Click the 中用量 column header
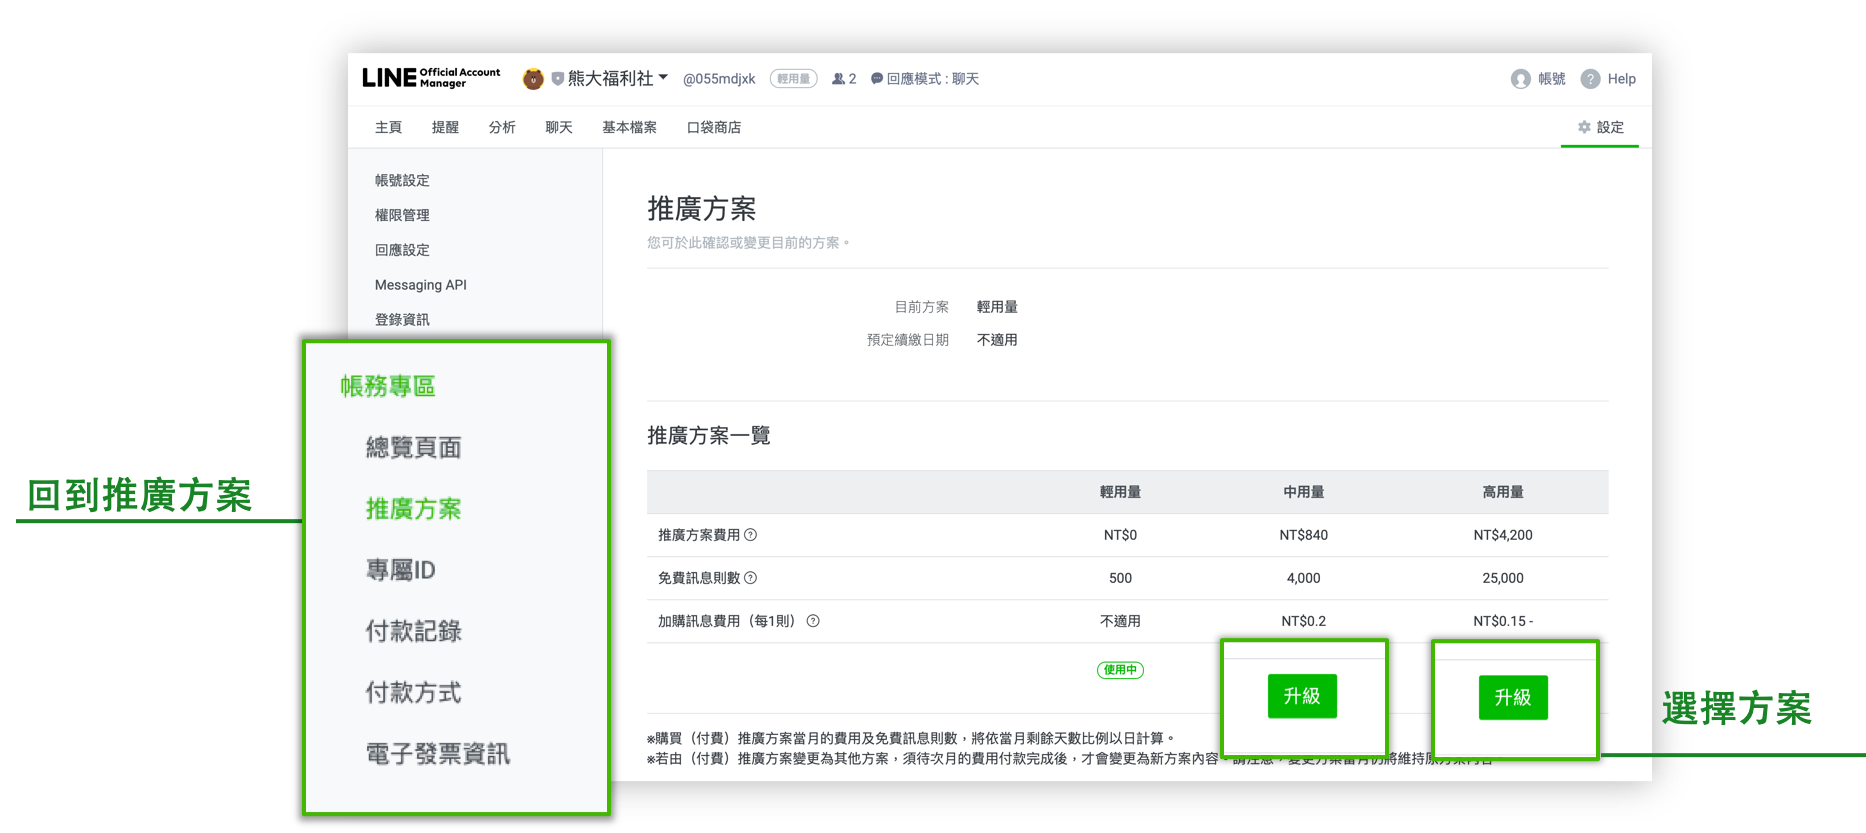Viewport: 1866px width, 833px height. [x=1304, y=492]
